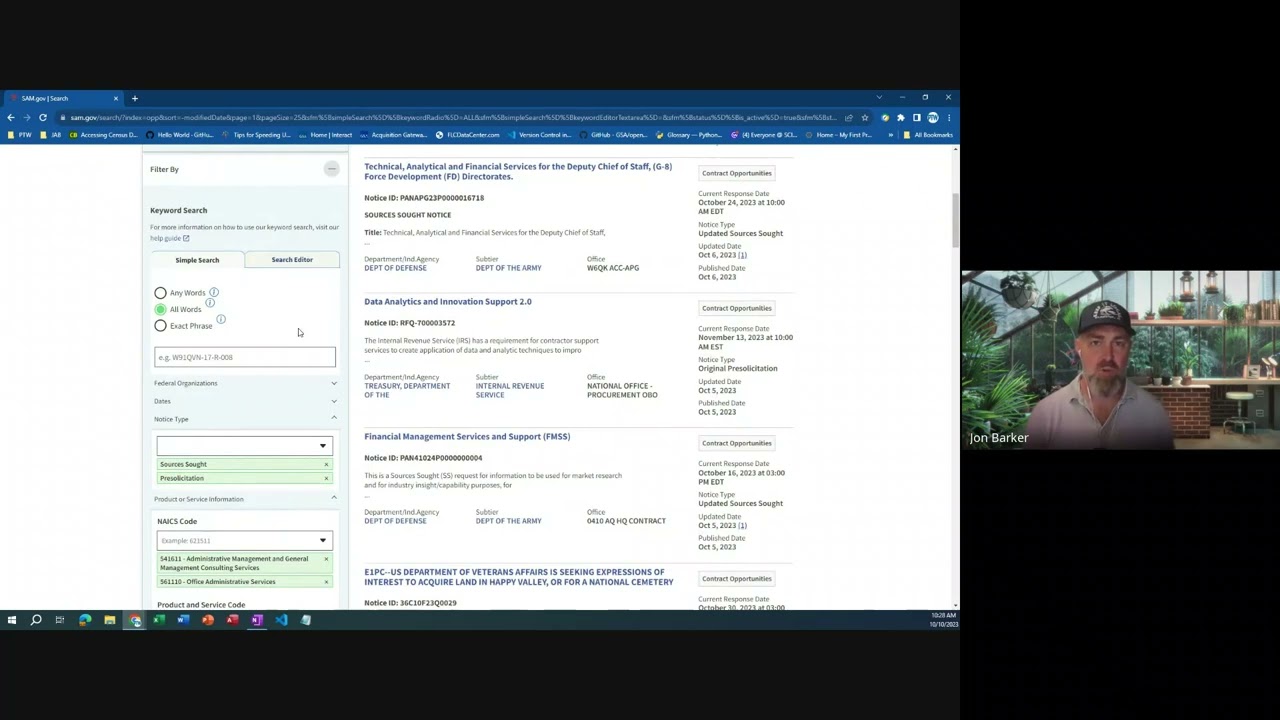Focus the keyword search input field

245,357
